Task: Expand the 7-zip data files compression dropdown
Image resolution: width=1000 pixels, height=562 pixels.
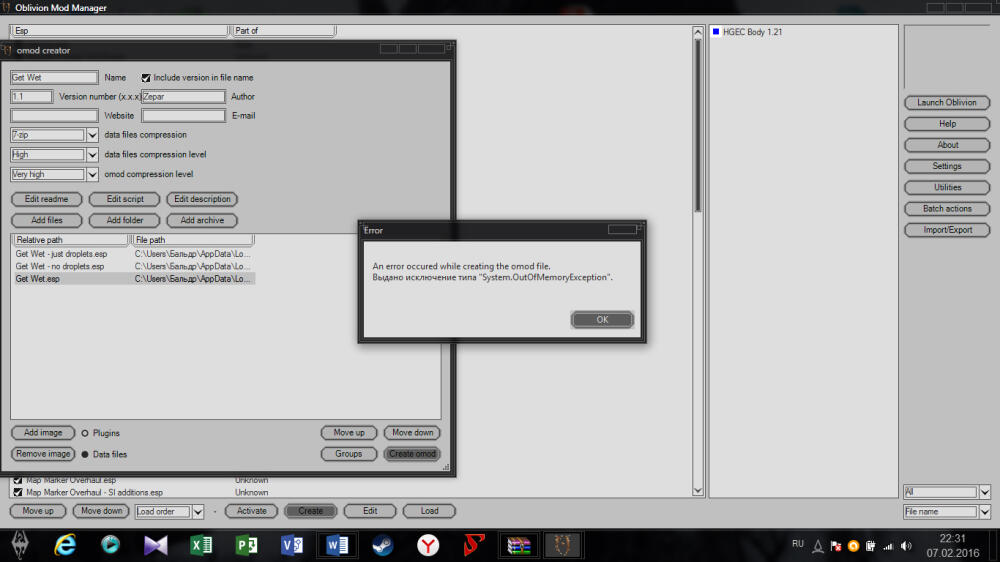Action: pyautogui.click(x=92, y=135)
